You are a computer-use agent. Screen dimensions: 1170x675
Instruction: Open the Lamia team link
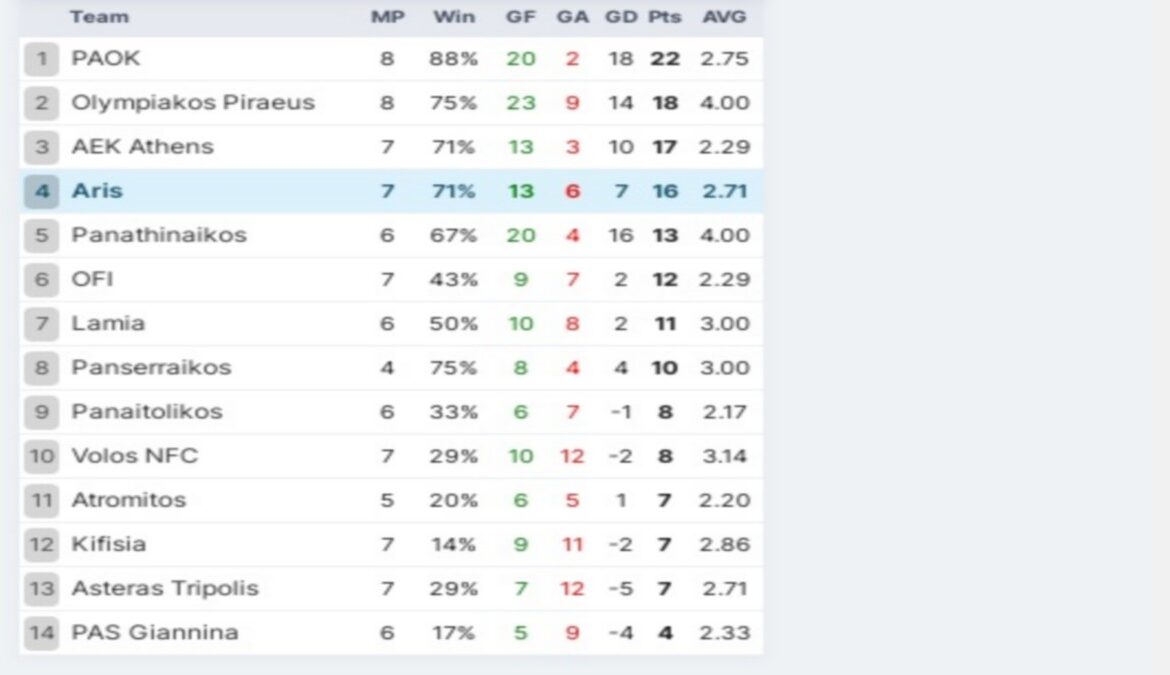[108, 323]
